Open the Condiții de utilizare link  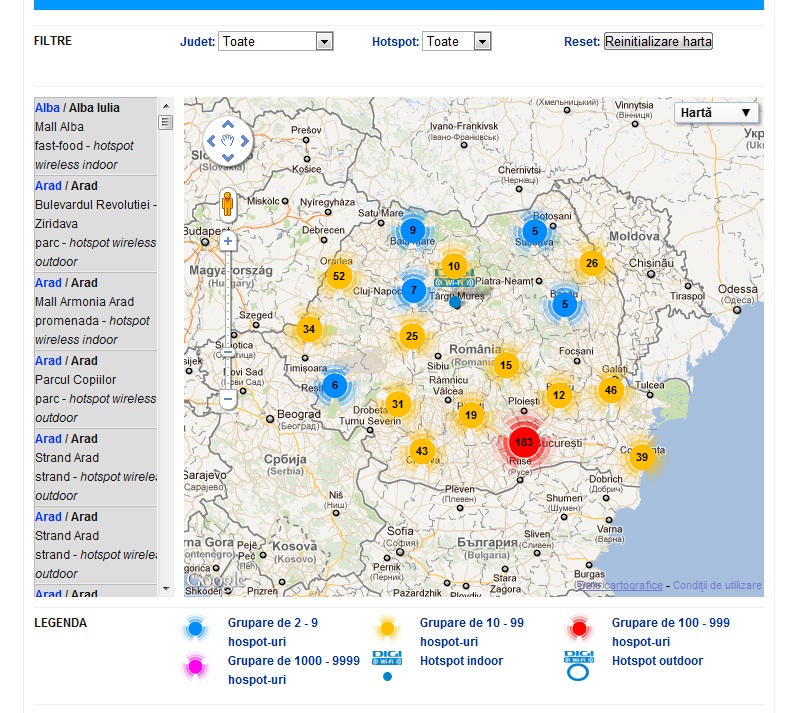click(x=717, y=585)
